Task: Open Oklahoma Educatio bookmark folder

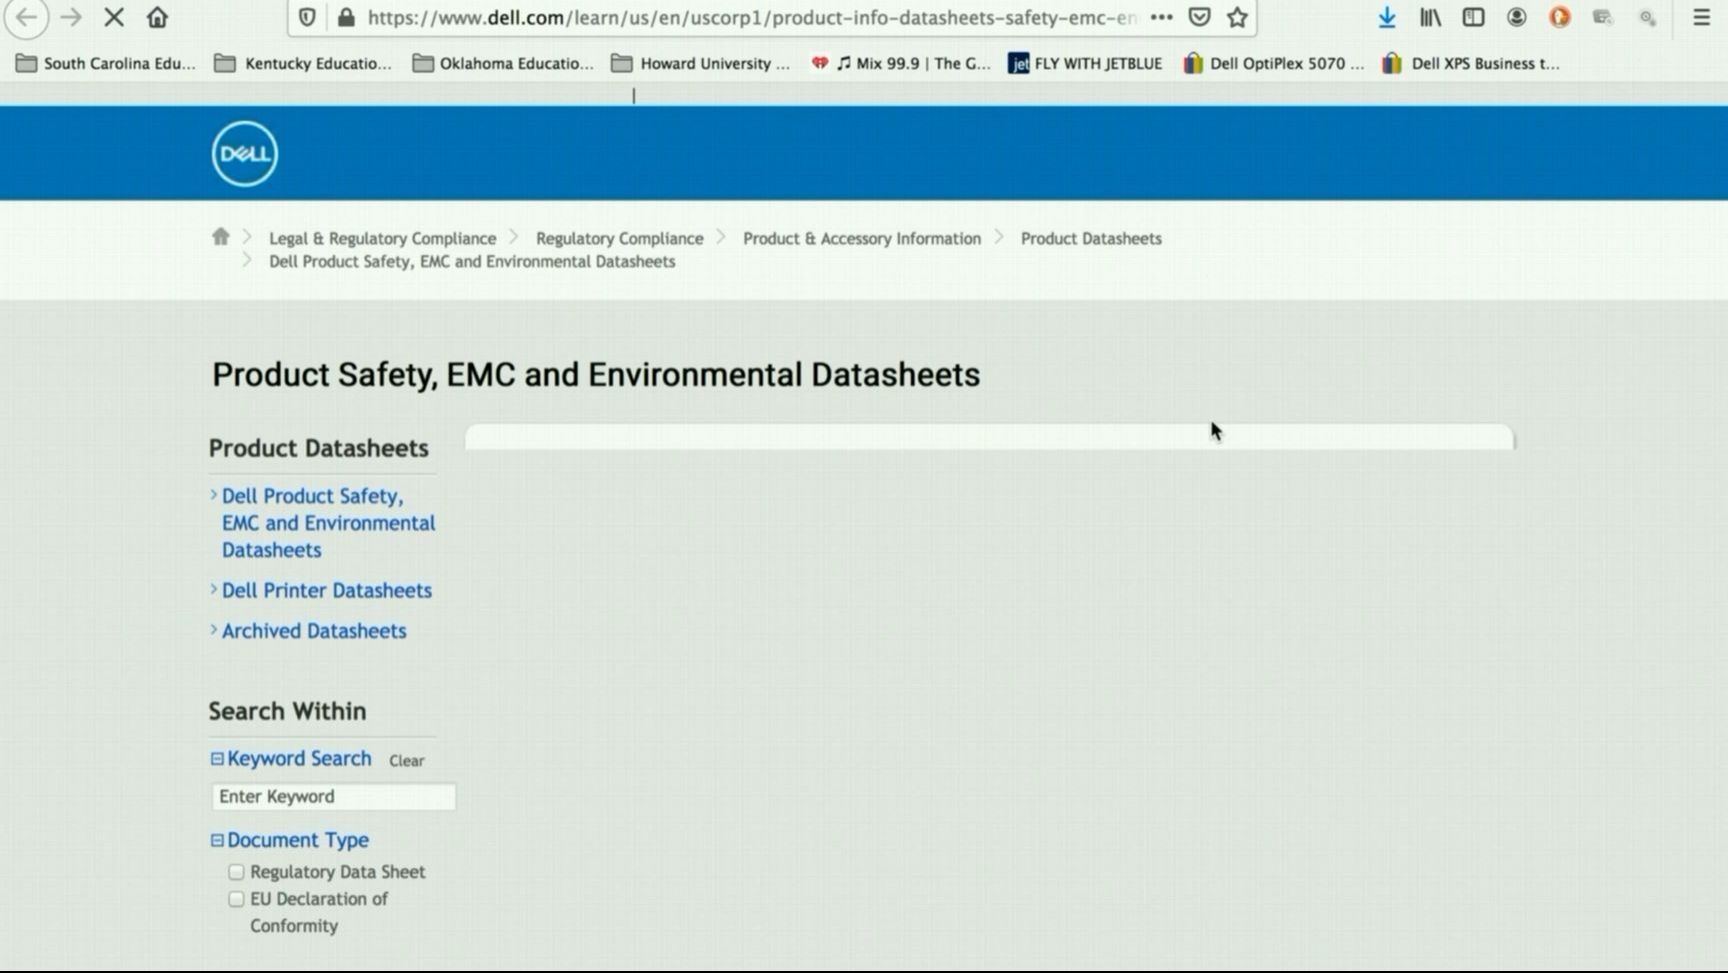Action: tap(503, 63)
